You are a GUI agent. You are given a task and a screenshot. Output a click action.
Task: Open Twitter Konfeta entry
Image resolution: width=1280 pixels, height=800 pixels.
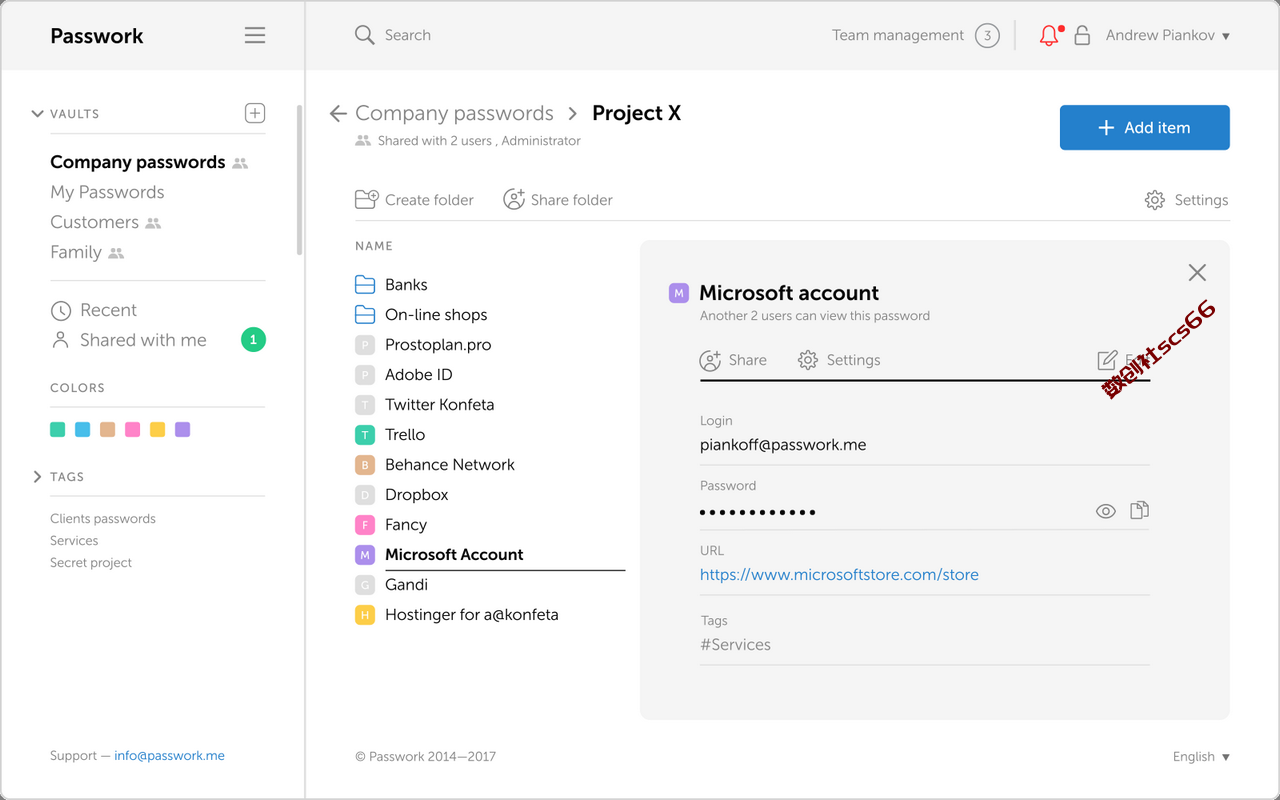(x=440, y=404)
